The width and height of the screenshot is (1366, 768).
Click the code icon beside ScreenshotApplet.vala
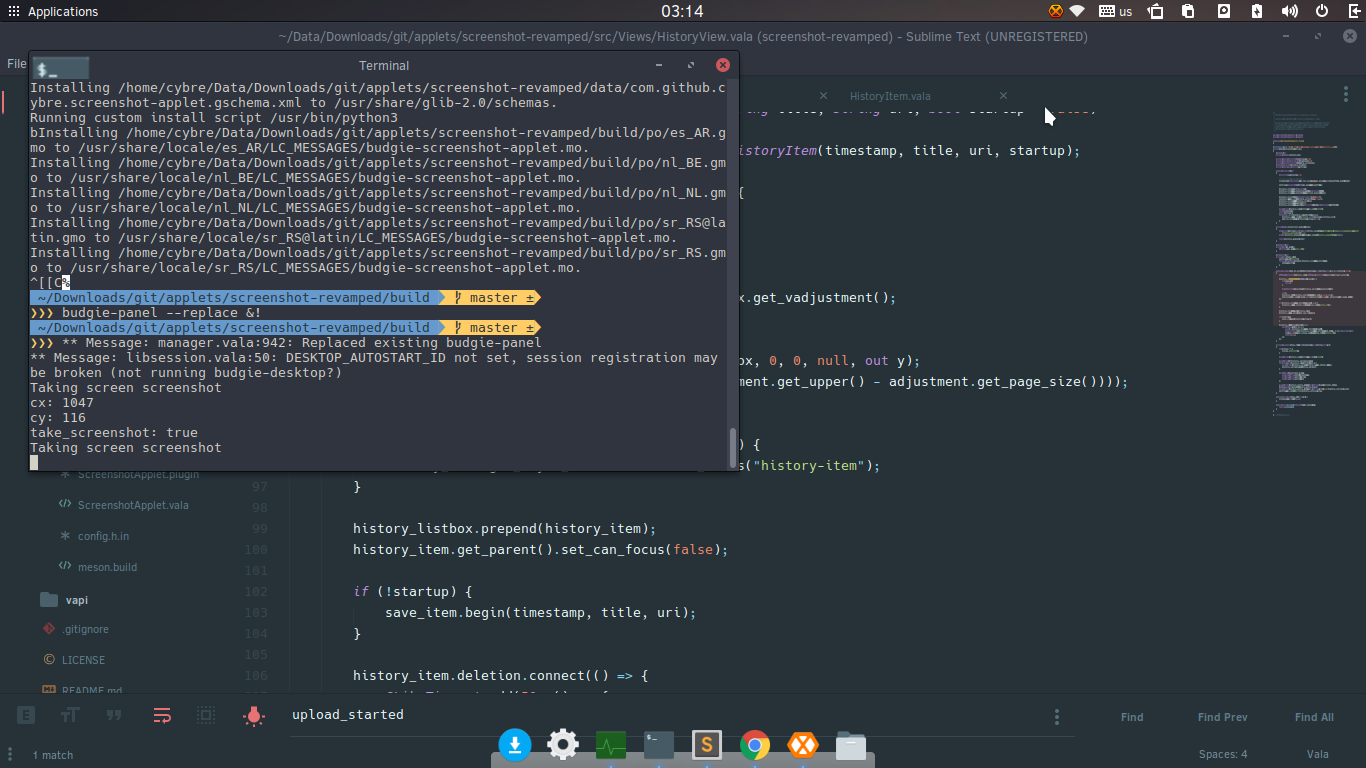65,505
